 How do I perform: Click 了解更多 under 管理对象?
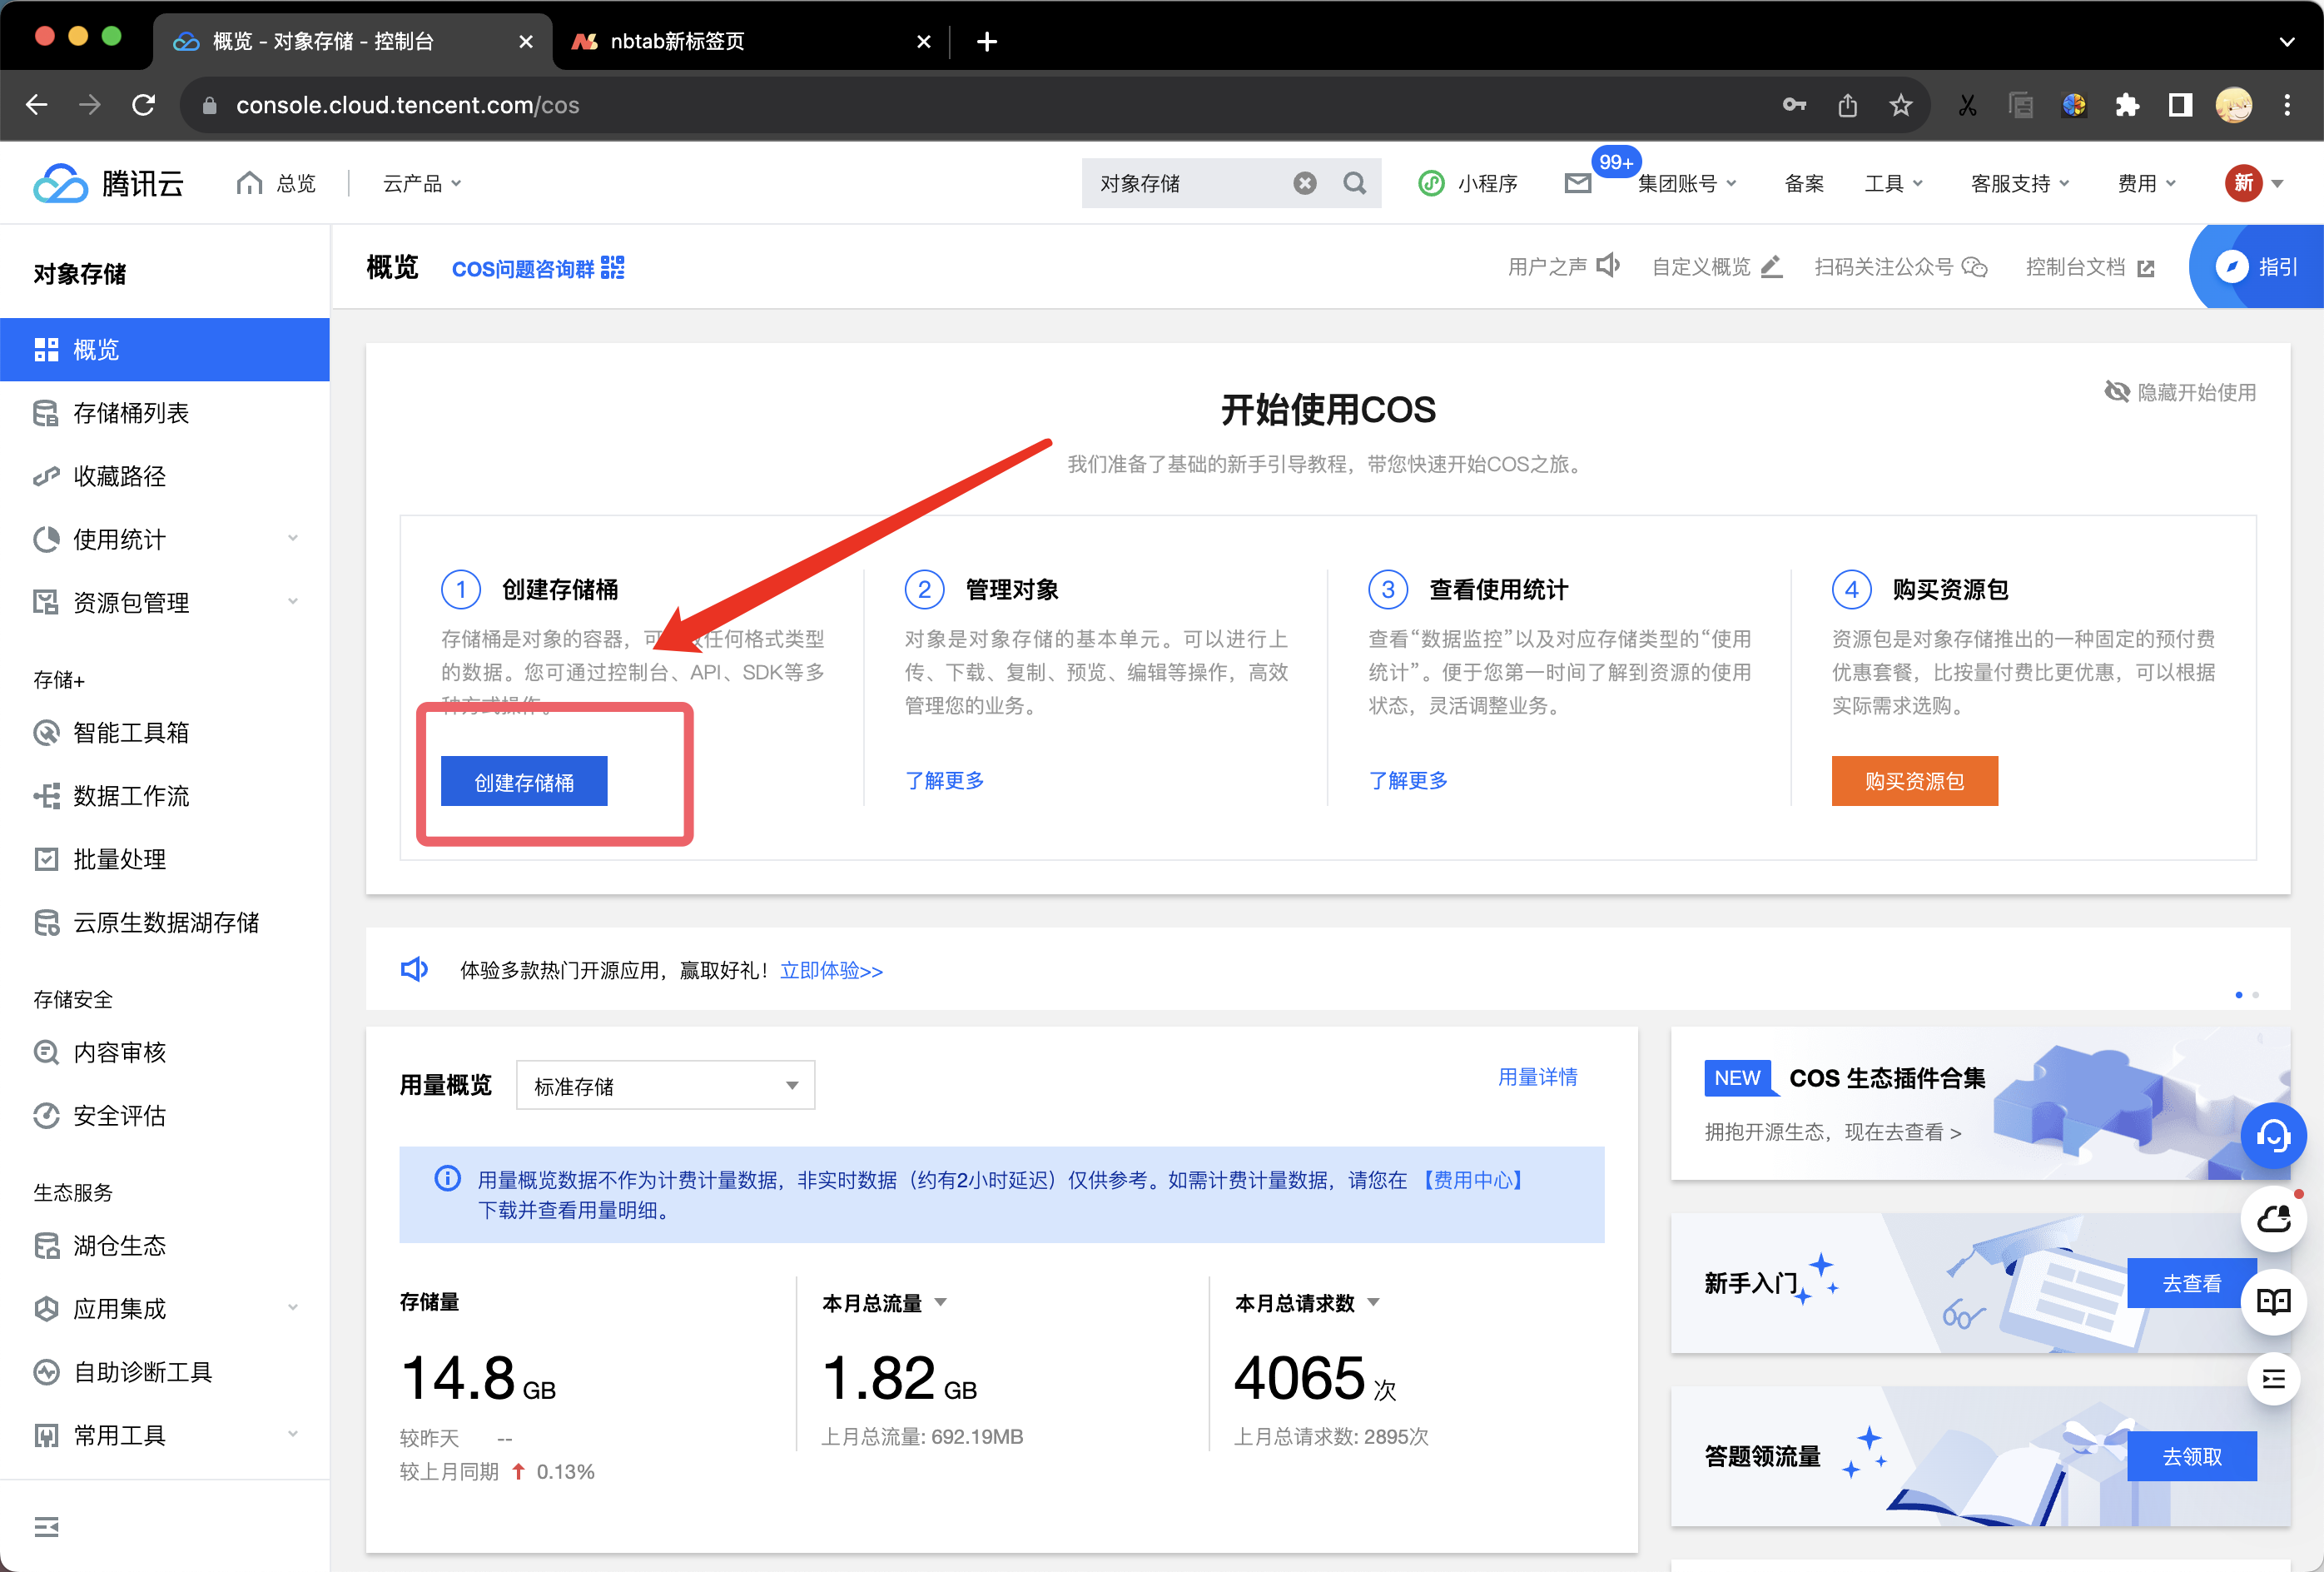pyautogui.click(x=944, y=780)
